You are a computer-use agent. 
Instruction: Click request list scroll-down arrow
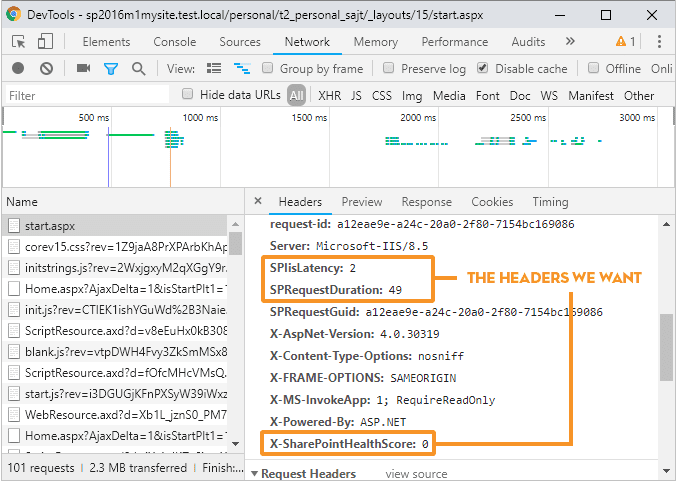[x=235, y=444]
